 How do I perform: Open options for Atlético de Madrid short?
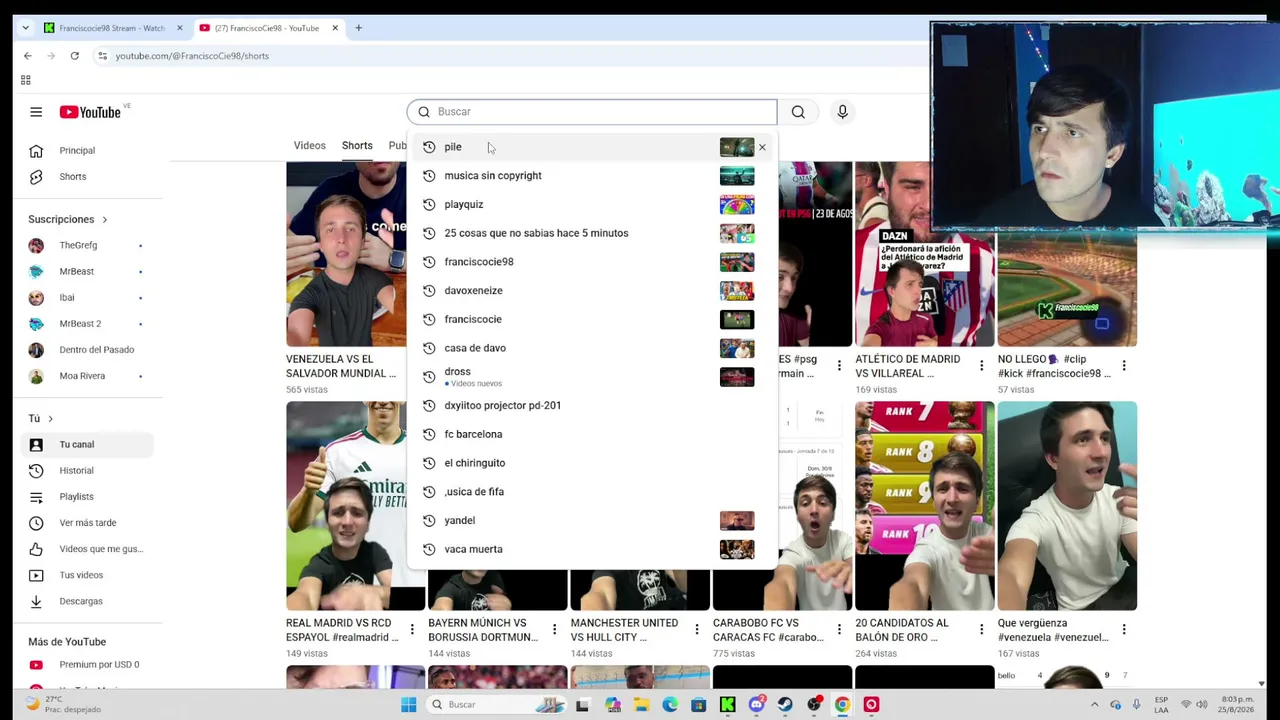click(981, 366)
